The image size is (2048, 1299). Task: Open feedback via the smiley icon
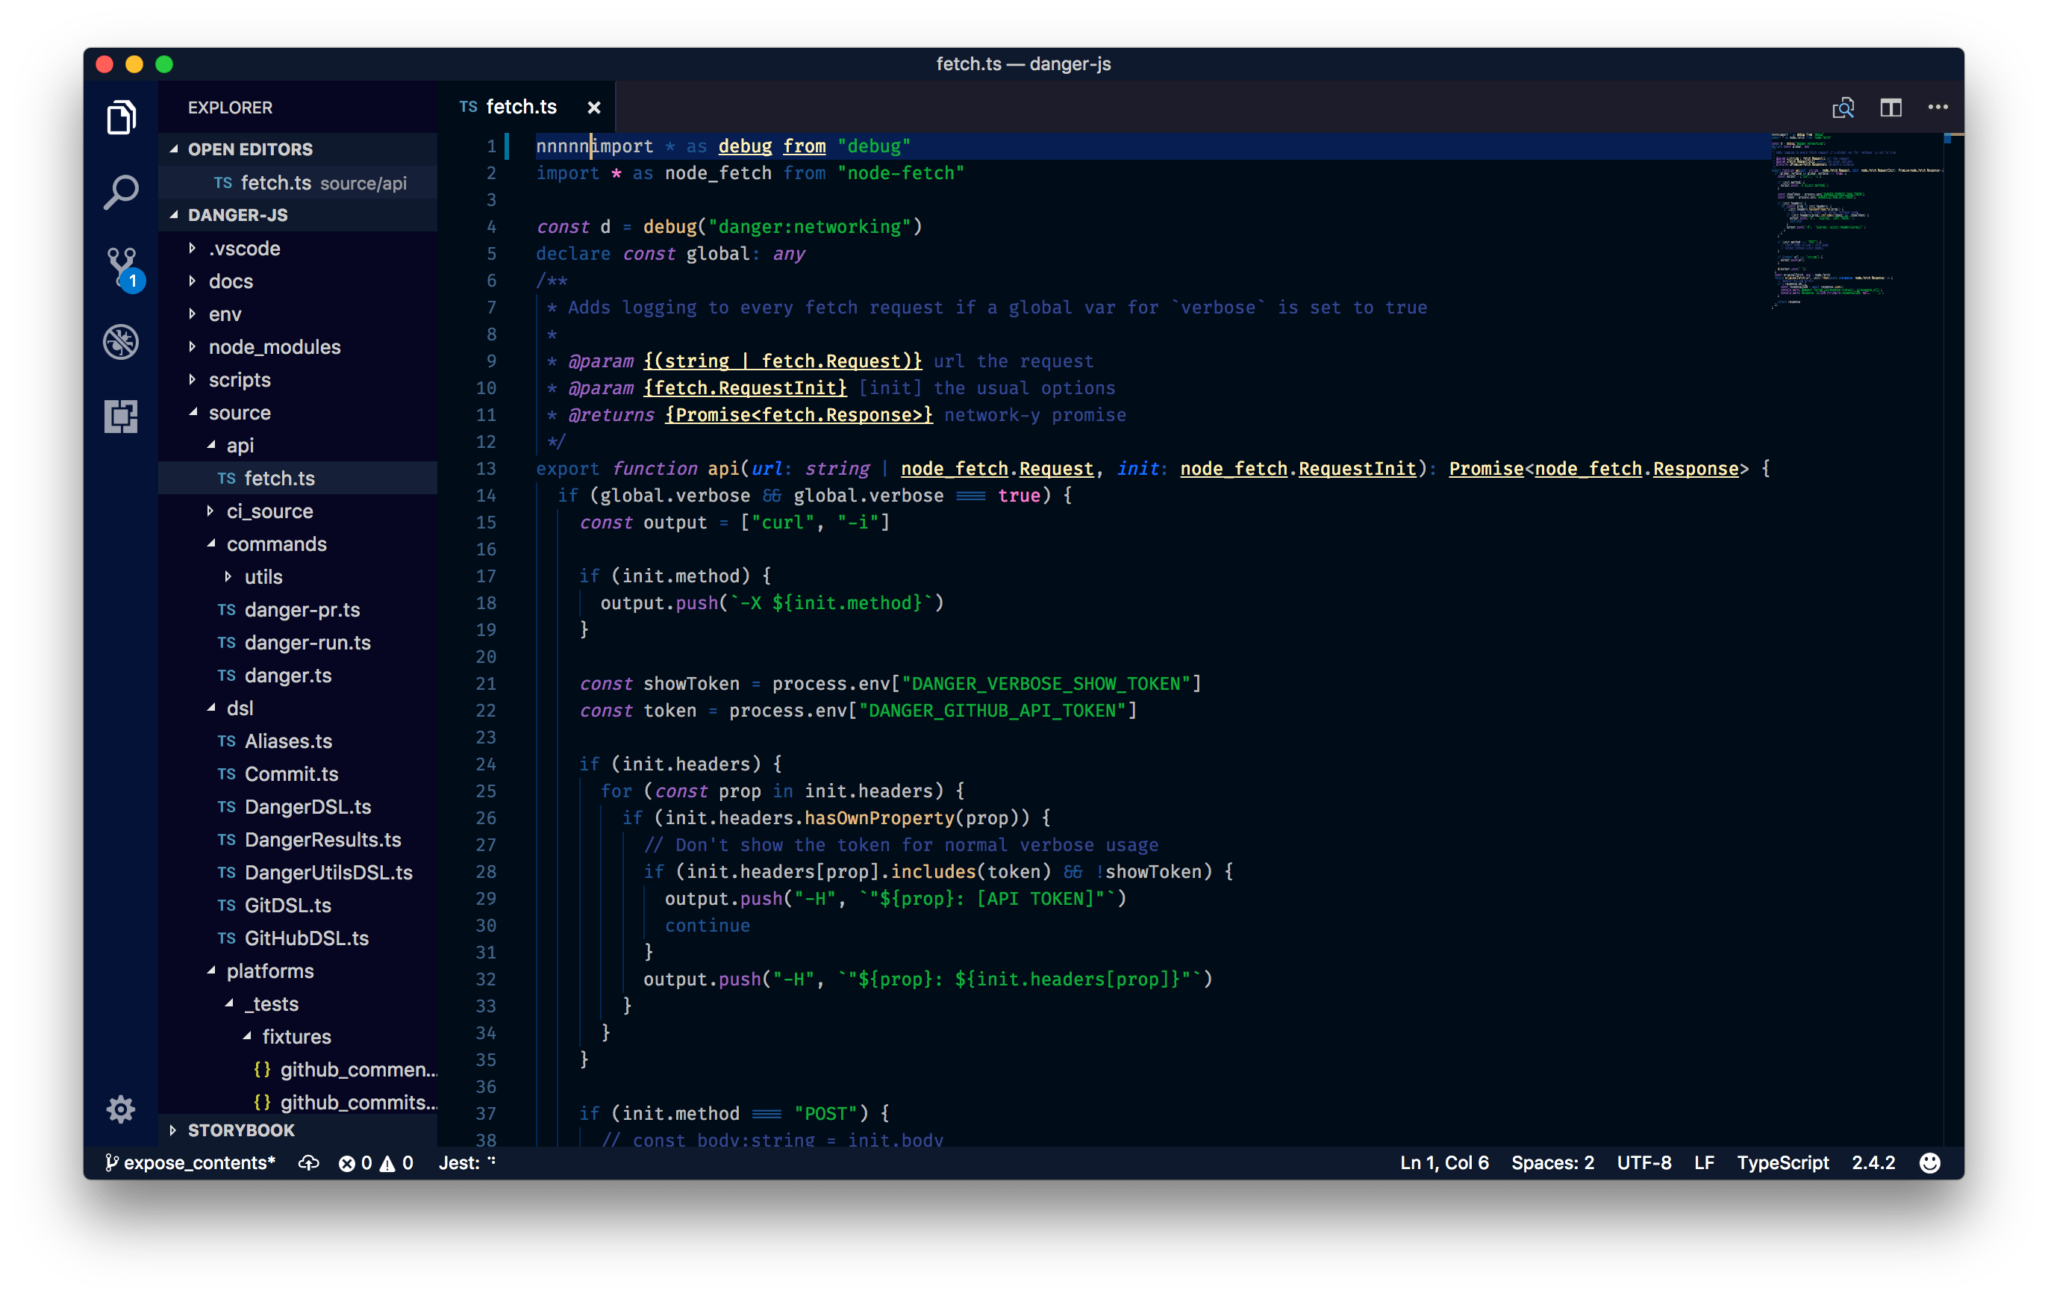coord(1929,1162)
